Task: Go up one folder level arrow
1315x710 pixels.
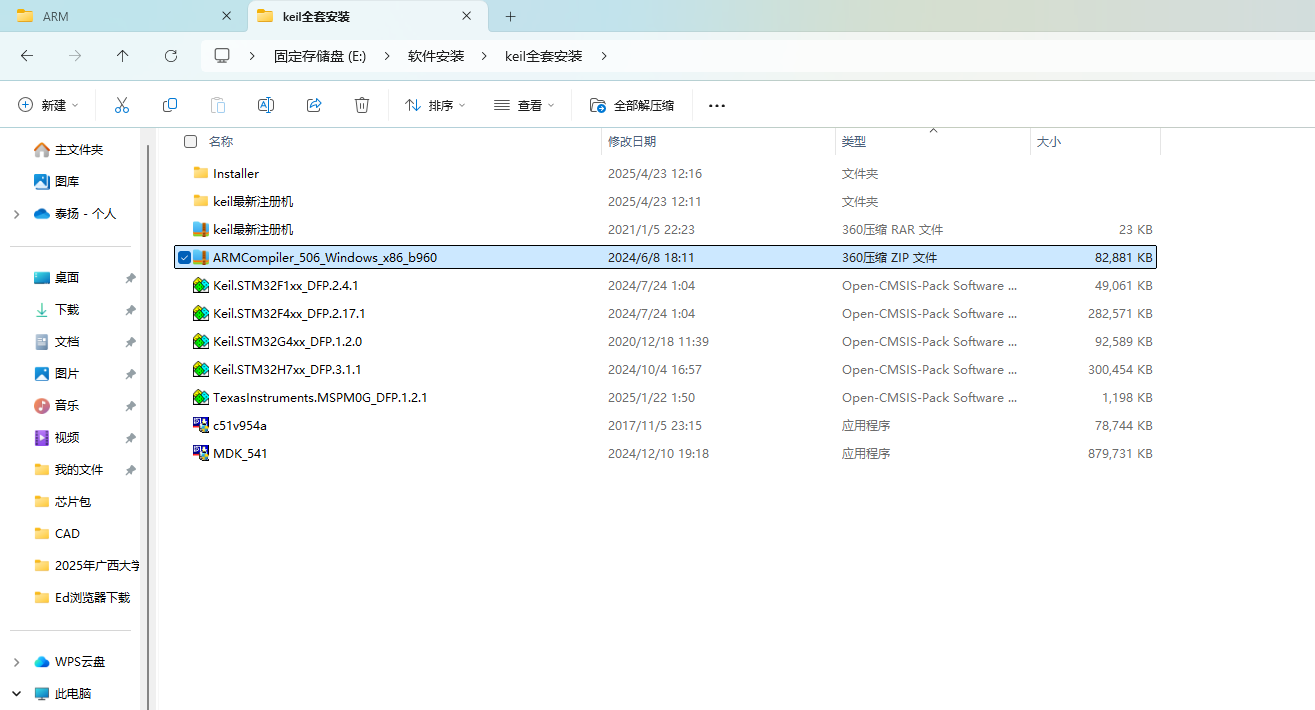Action: click(123, 56)
